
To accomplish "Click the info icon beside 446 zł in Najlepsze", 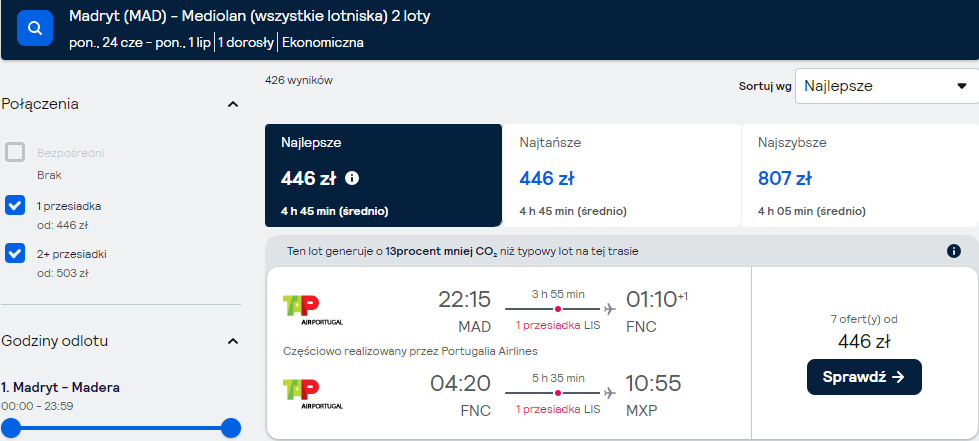I will pyautogui.click(x=352, y=179).
